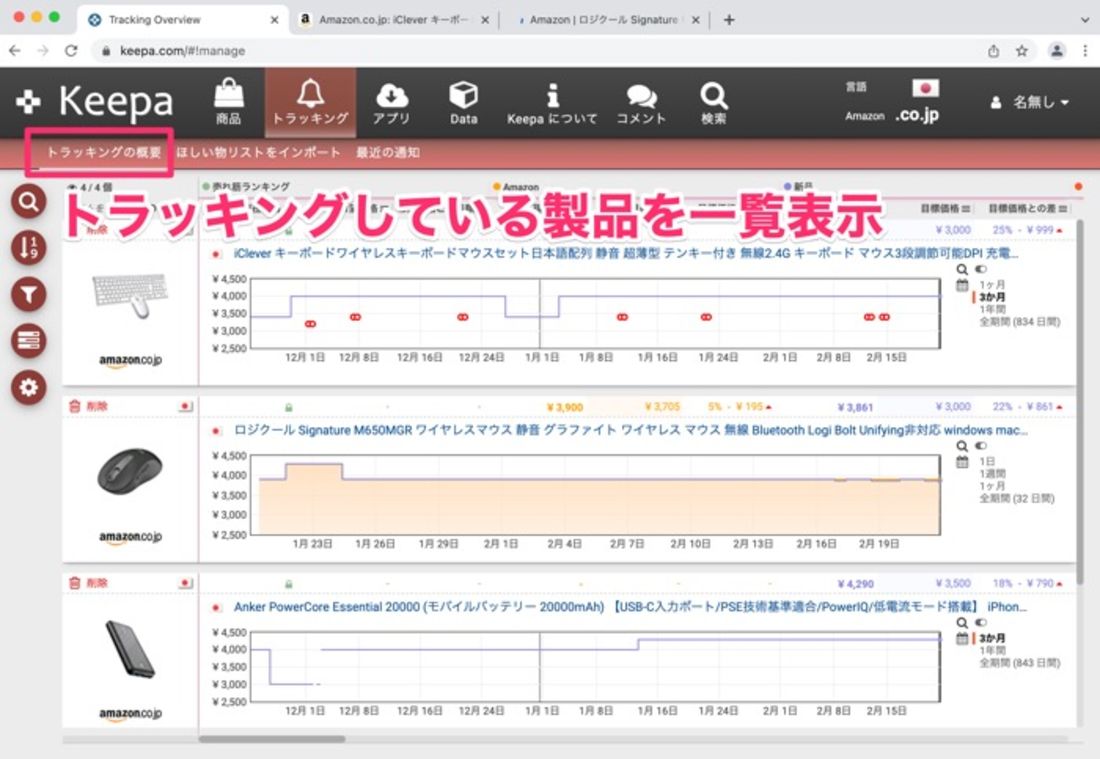Toggle the 新品 legend item
This screenshot has height=759, width=1100.
tap(799, 187)
